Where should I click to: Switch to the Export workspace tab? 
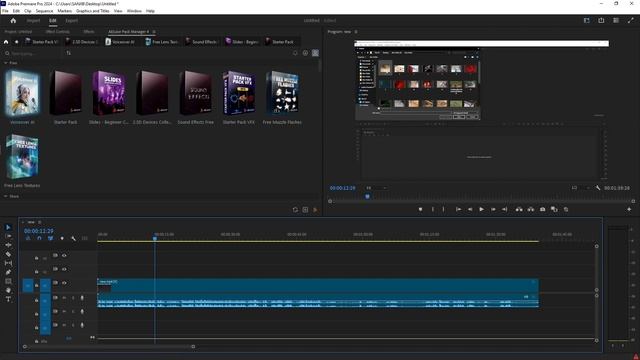coord(71,20)
